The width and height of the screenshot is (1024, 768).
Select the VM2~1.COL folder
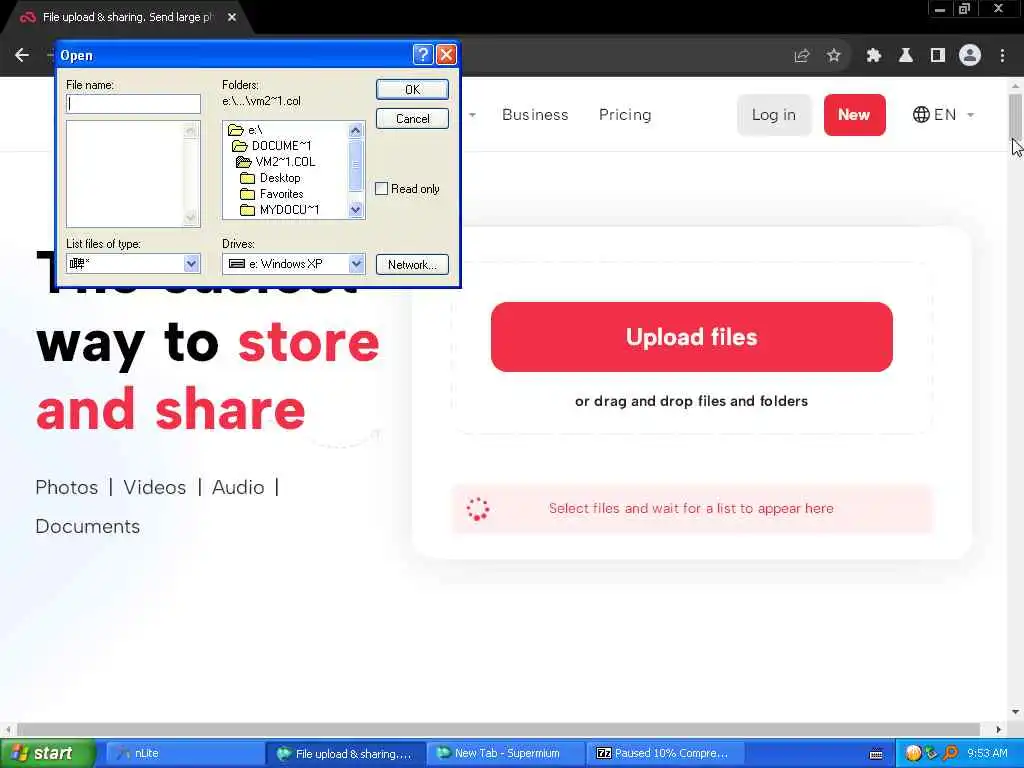tap(276, 161)
